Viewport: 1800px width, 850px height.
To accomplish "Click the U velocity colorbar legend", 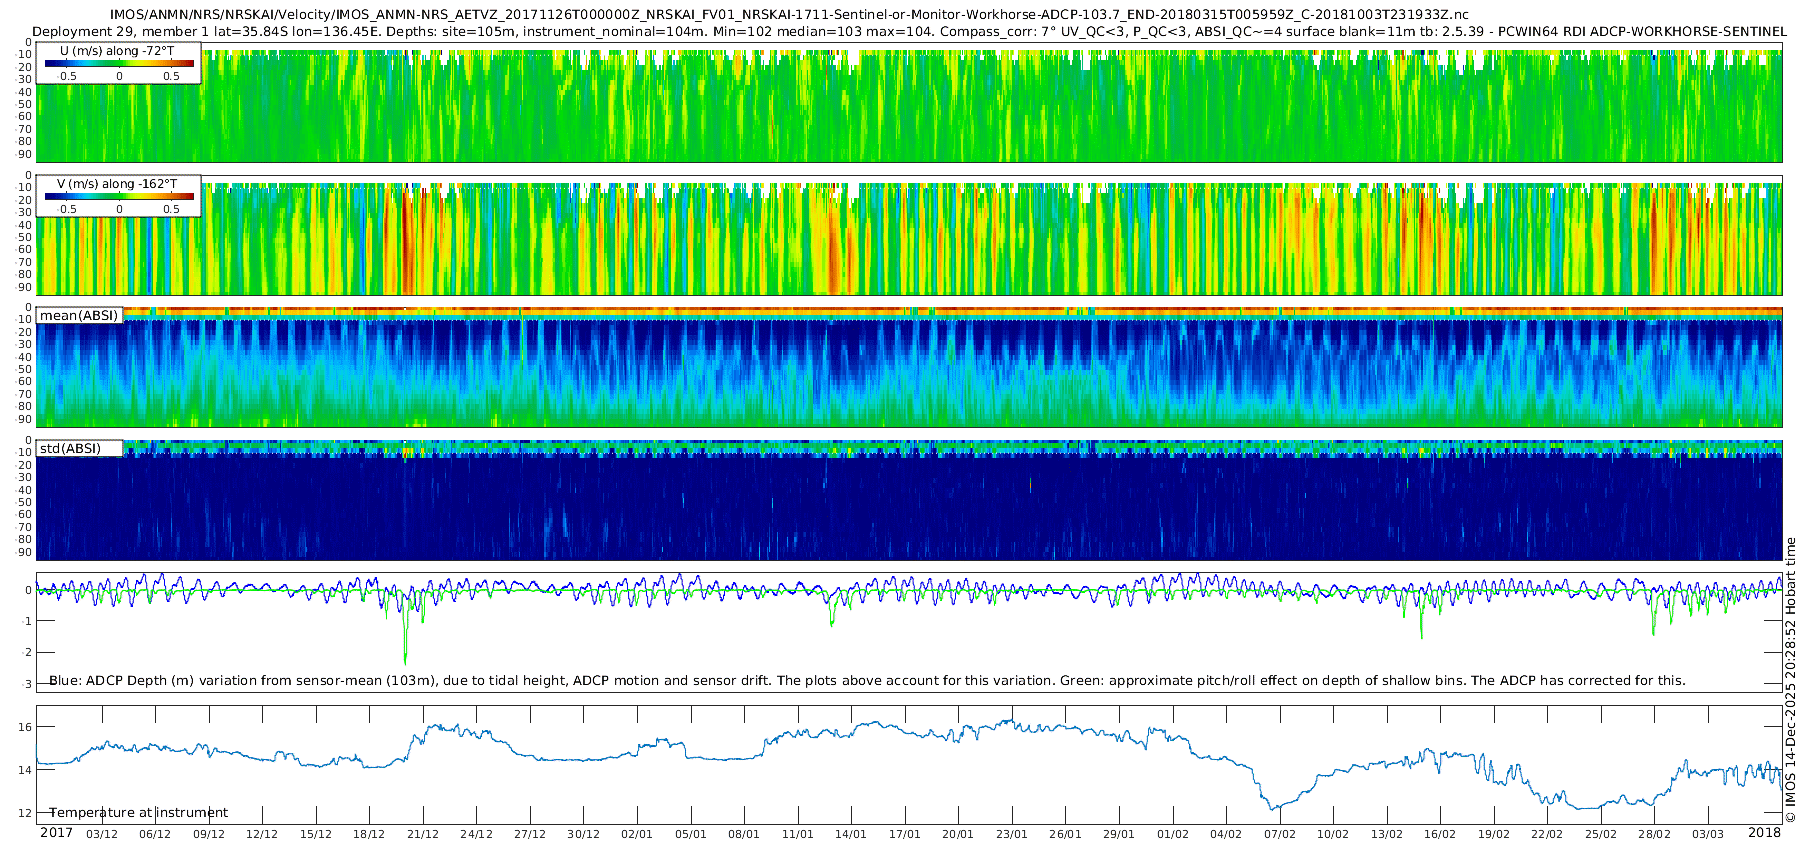I will point(119,63).
